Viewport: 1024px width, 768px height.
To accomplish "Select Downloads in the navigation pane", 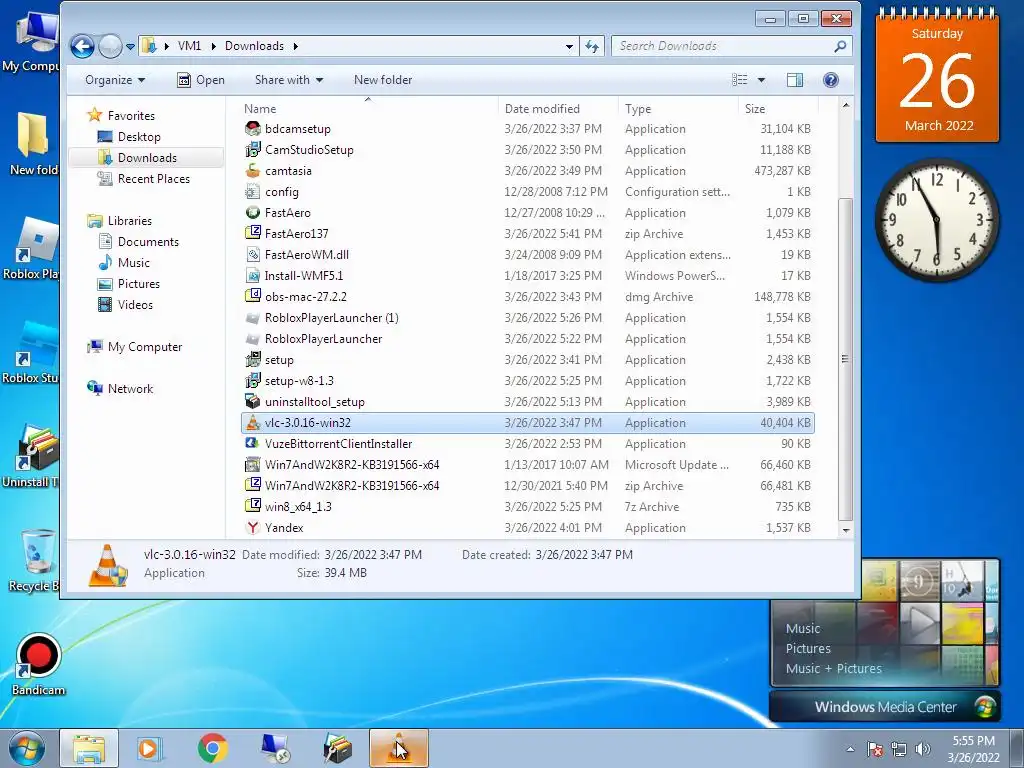I will tap(146, 157).
